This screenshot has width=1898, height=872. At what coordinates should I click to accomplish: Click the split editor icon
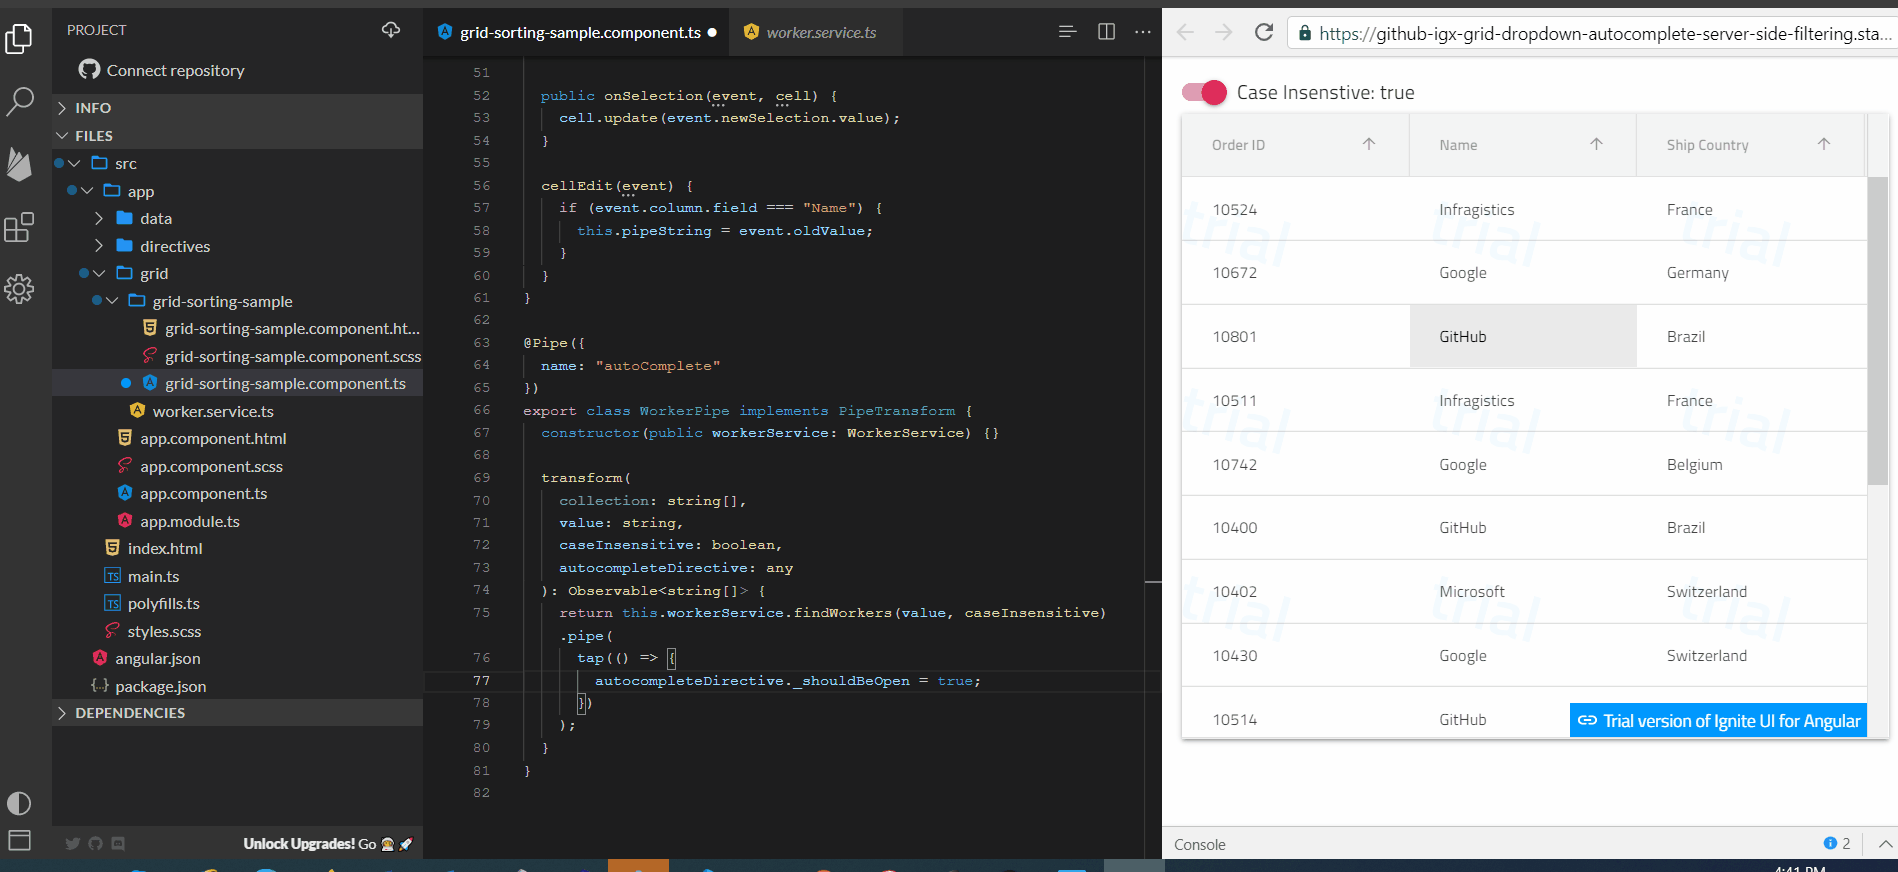point(1106,32)
